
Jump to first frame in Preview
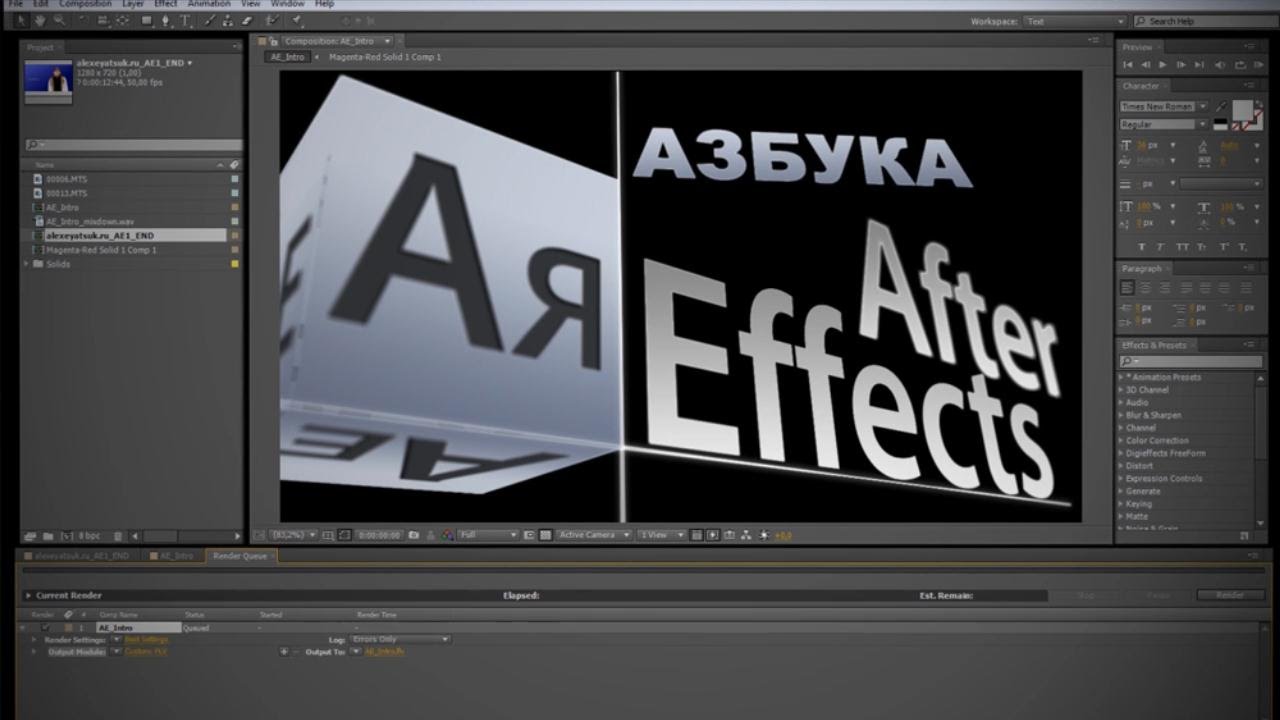[x=1128, y=65]
